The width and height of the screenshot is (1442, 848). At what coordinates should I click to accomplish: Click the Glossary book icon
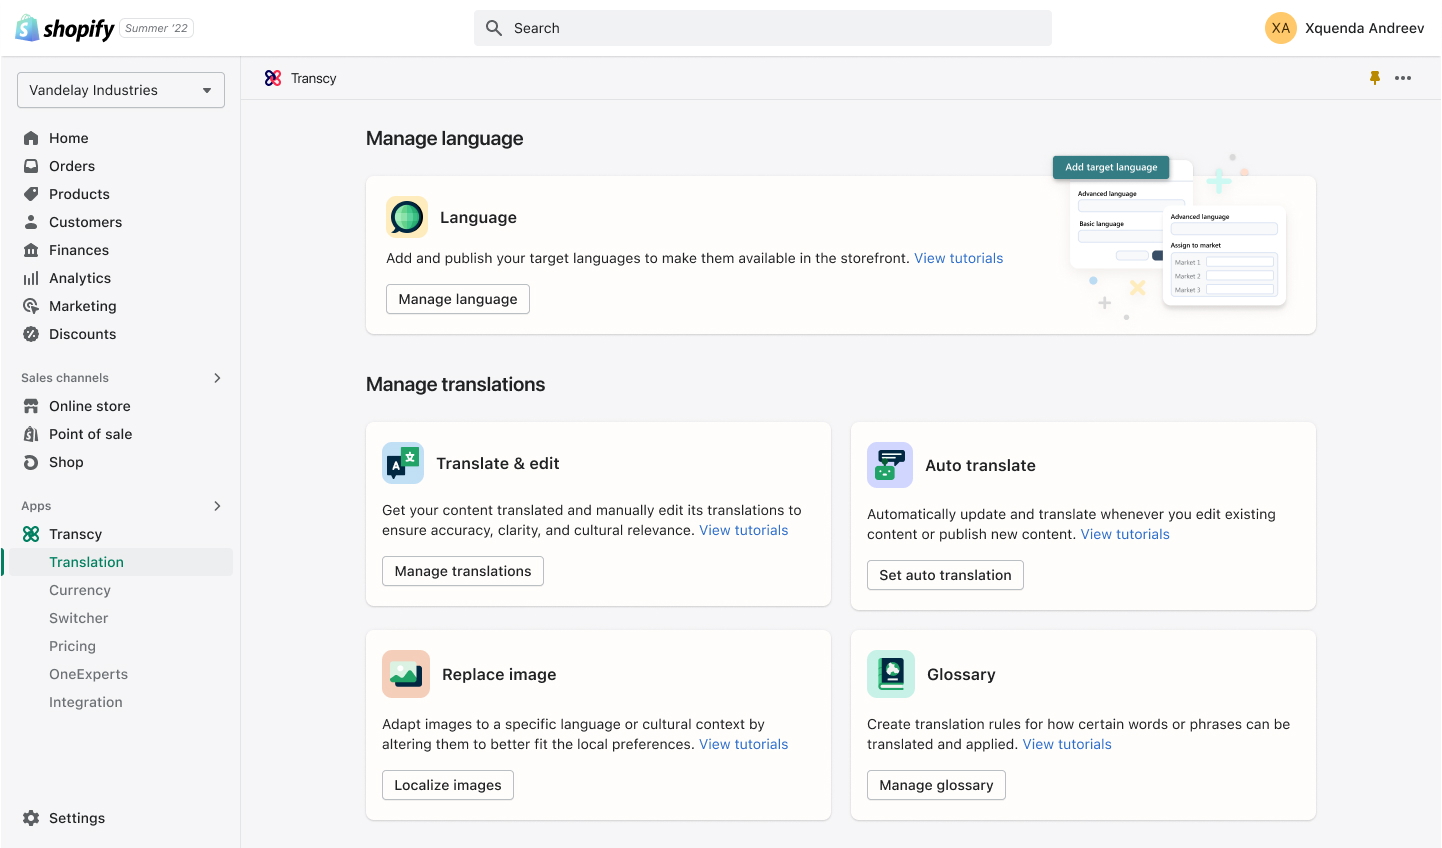point(891,674)
